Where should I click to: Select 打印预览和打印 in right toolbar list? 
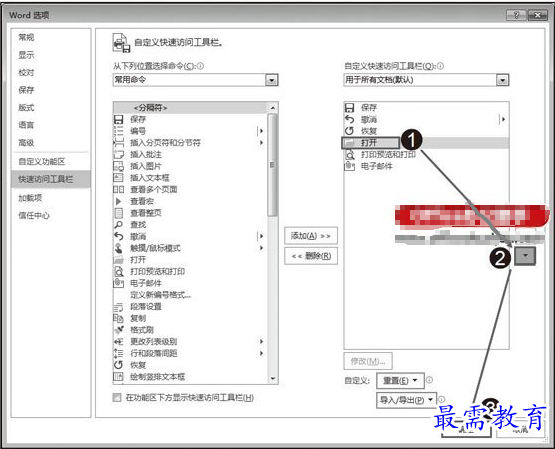tap(388, 155)
